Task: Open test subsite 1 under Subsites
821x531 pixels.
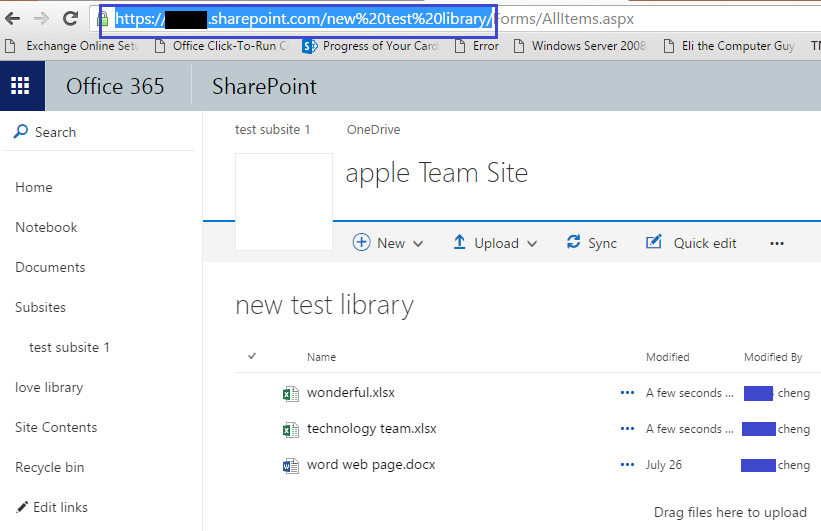Action: 70,347
